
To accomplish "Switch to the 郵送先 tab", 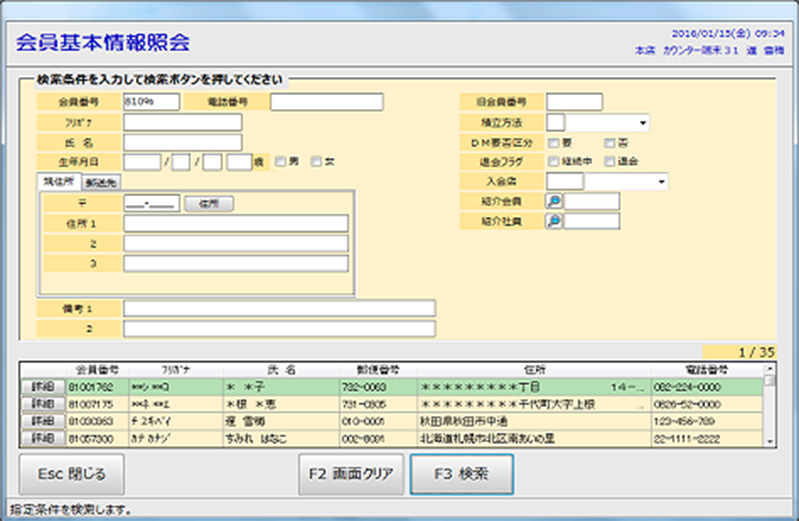I will tap(101, 183).
